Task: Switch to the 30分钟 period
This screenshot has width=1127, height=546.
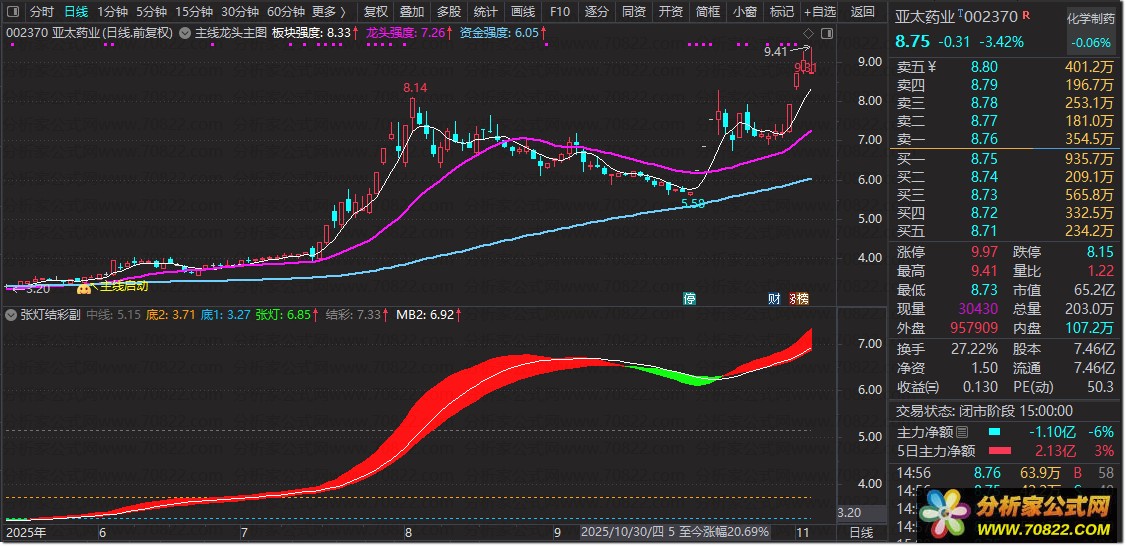Action: point(239,11)
